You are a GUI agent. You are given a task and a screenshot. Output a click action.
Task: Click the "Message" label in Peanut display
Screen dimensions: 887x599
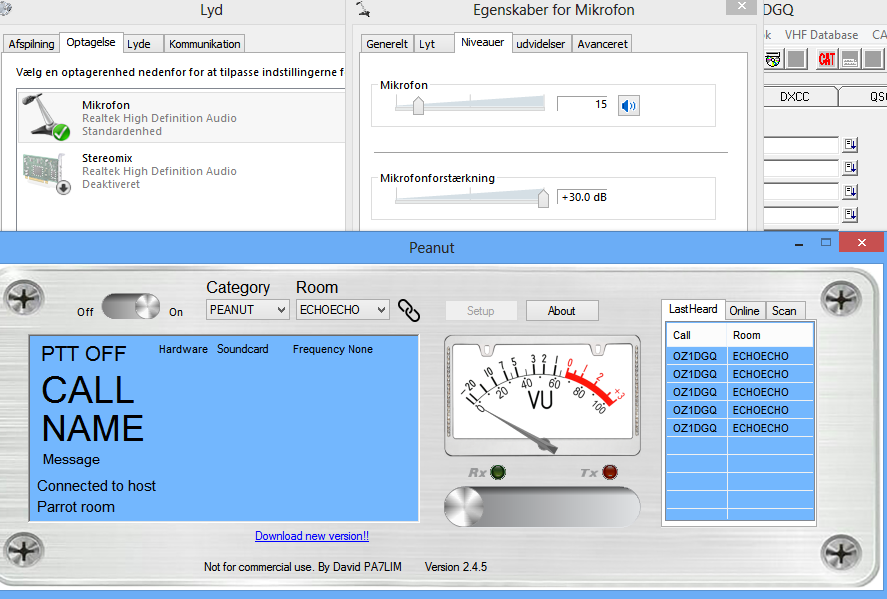(71, 459)
